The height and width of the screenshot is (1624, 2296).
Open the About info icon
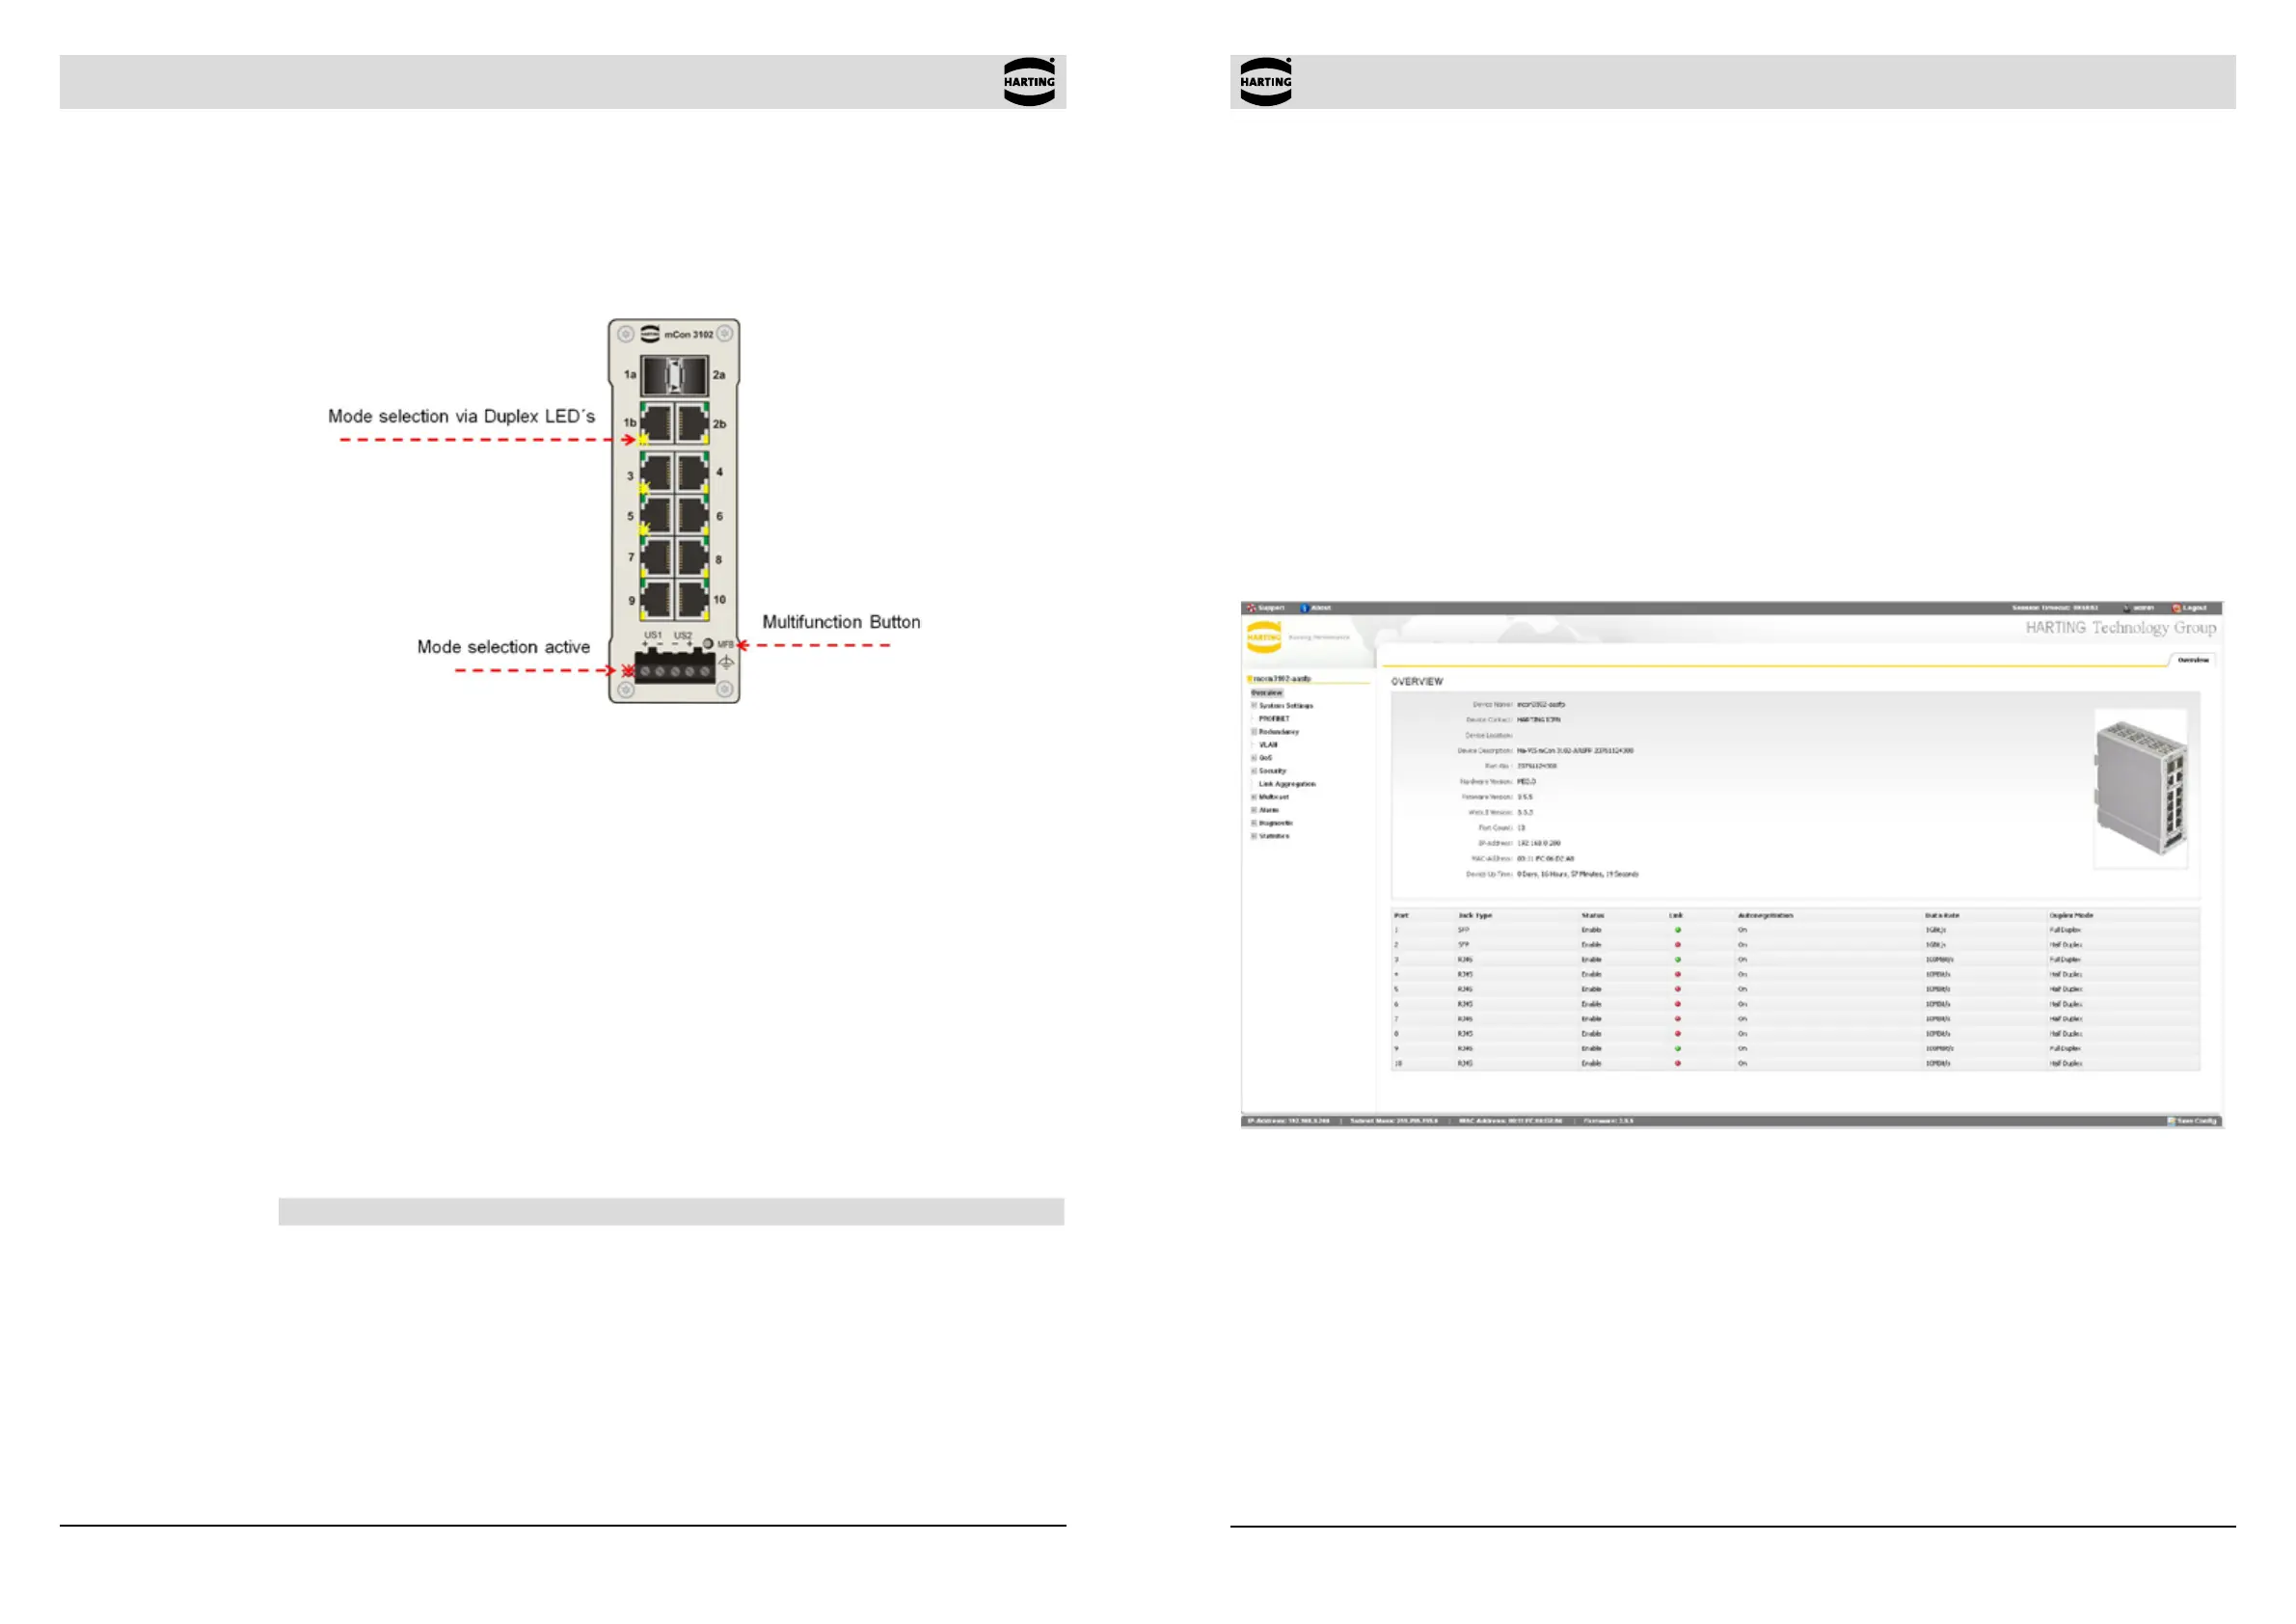coord(1304,608)
